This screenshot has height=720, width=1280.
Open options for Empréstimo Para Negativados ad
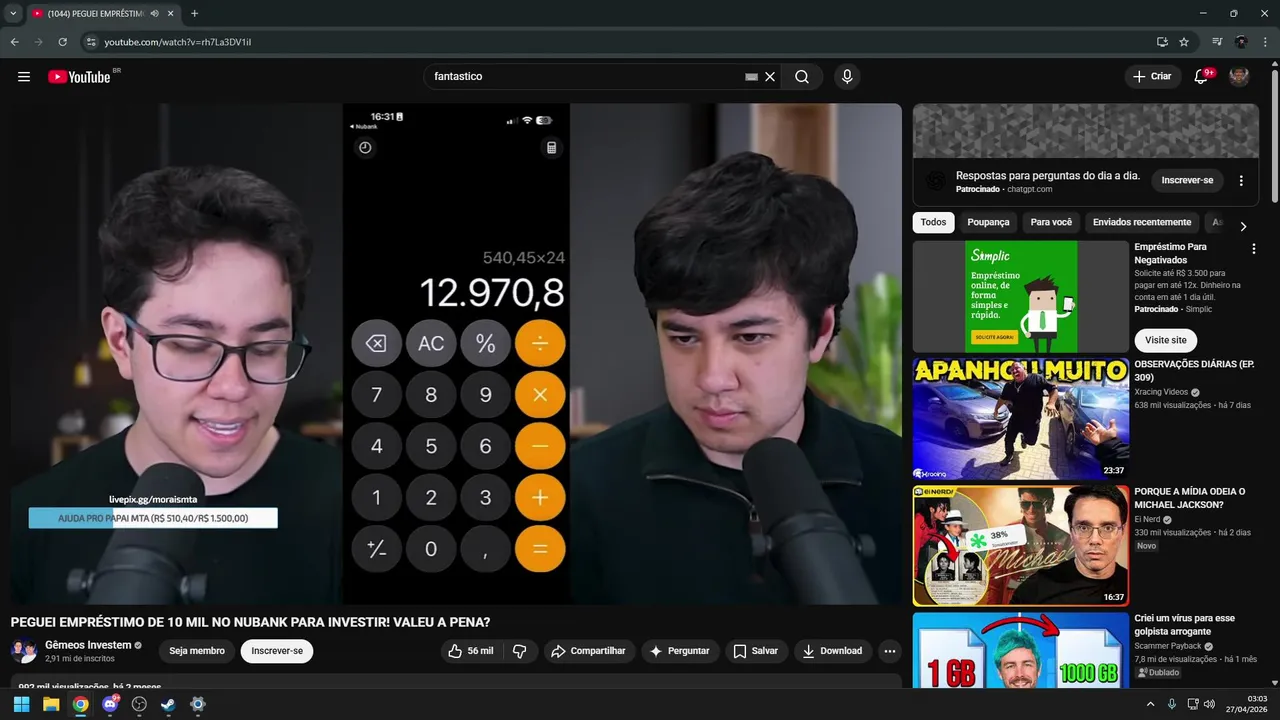point(1253,248)
